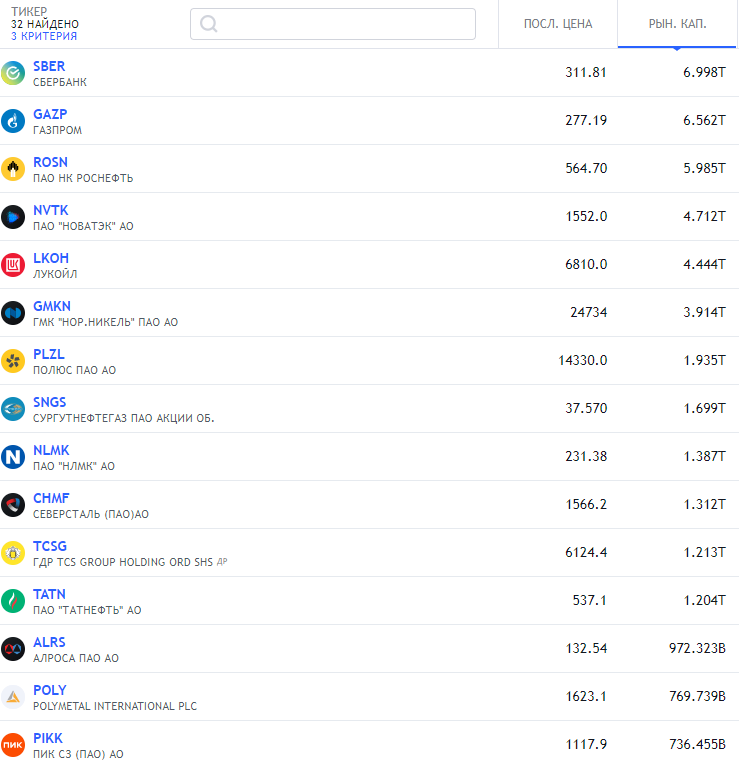739x767 pixels.
Task: Click company name АЛРОСА ПАО АО
Action: click(x=76, y=658)
